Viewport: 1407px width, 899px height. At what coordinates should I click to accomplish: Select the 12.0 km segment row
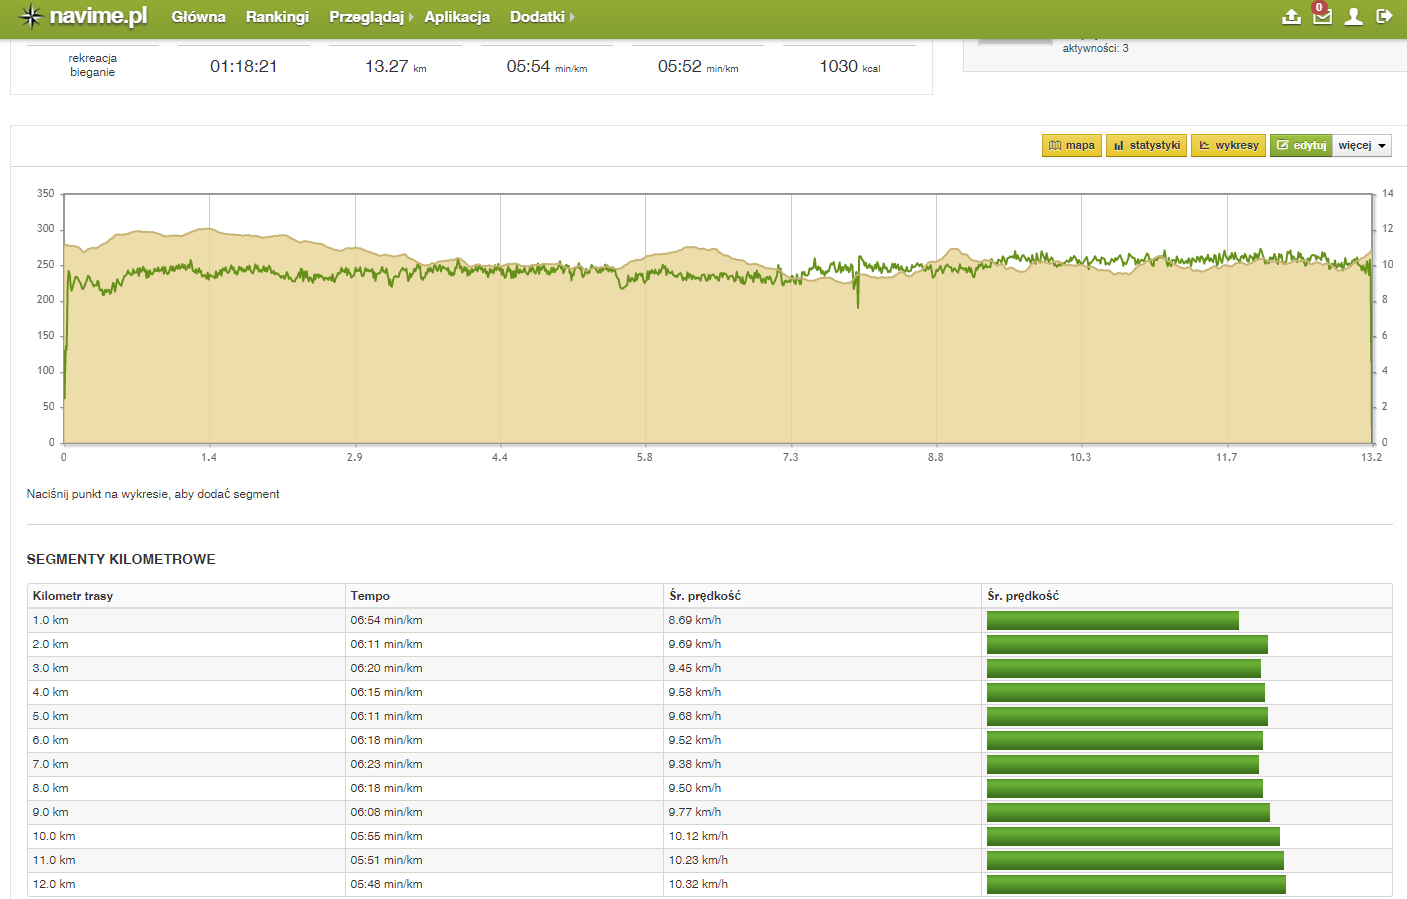coord(186,884)
